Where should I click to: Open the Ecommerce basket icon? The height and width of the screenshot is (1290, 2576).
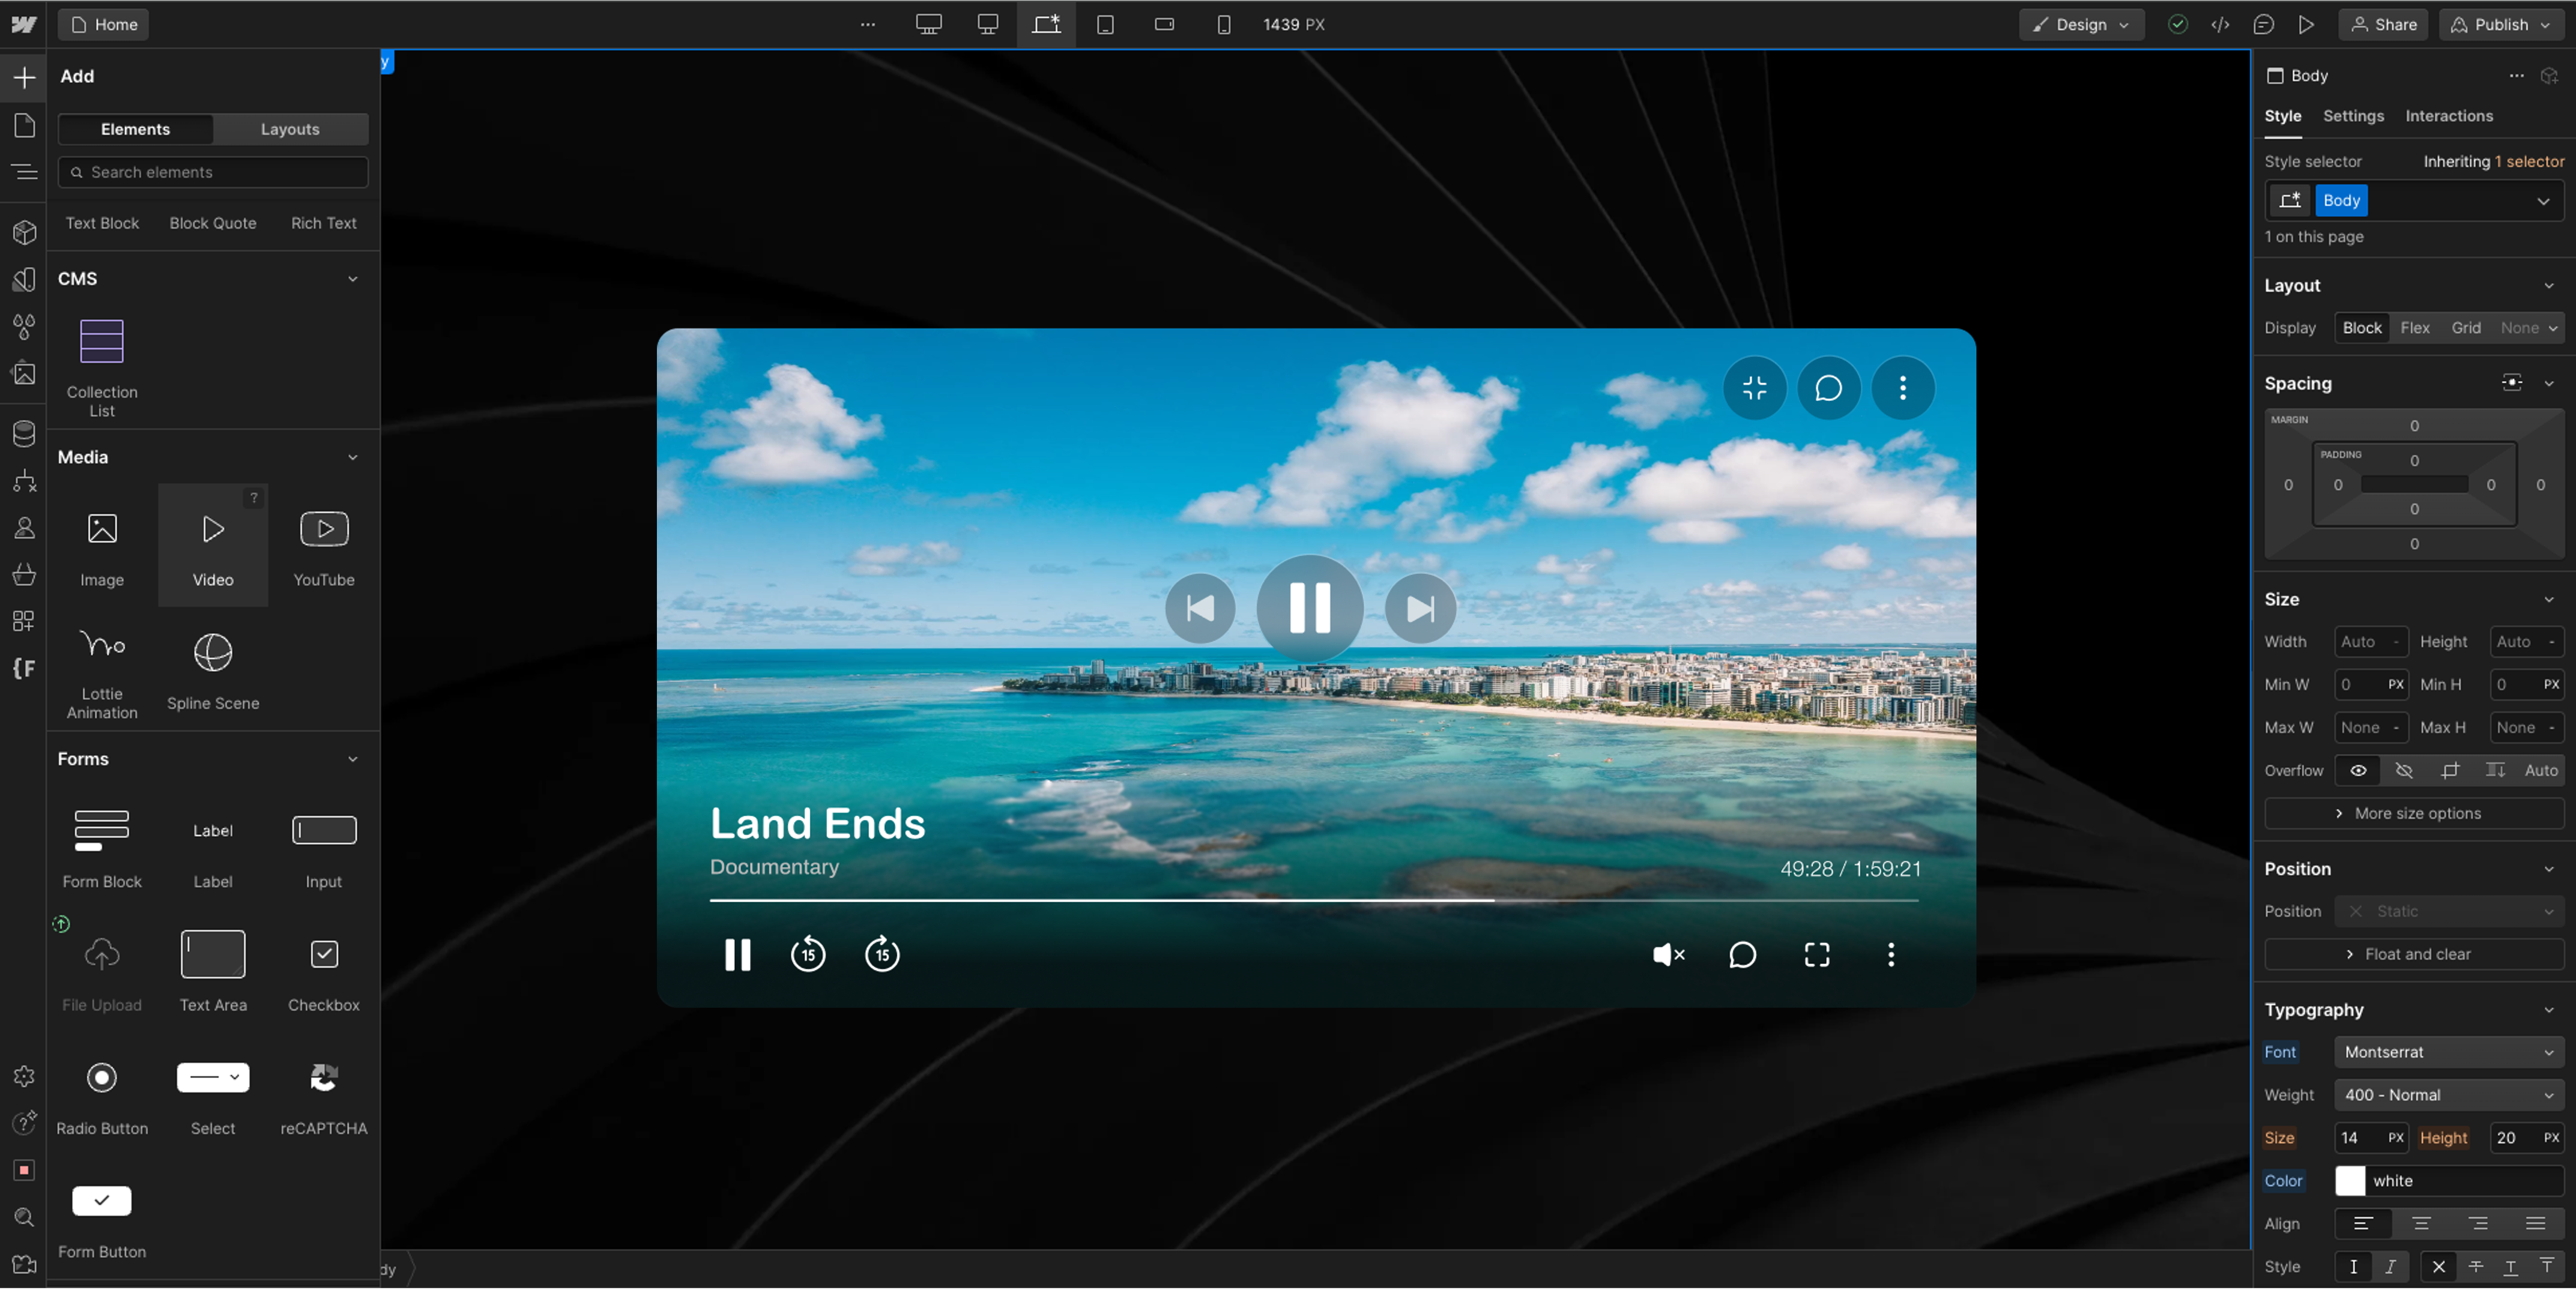tap(24, 575)
